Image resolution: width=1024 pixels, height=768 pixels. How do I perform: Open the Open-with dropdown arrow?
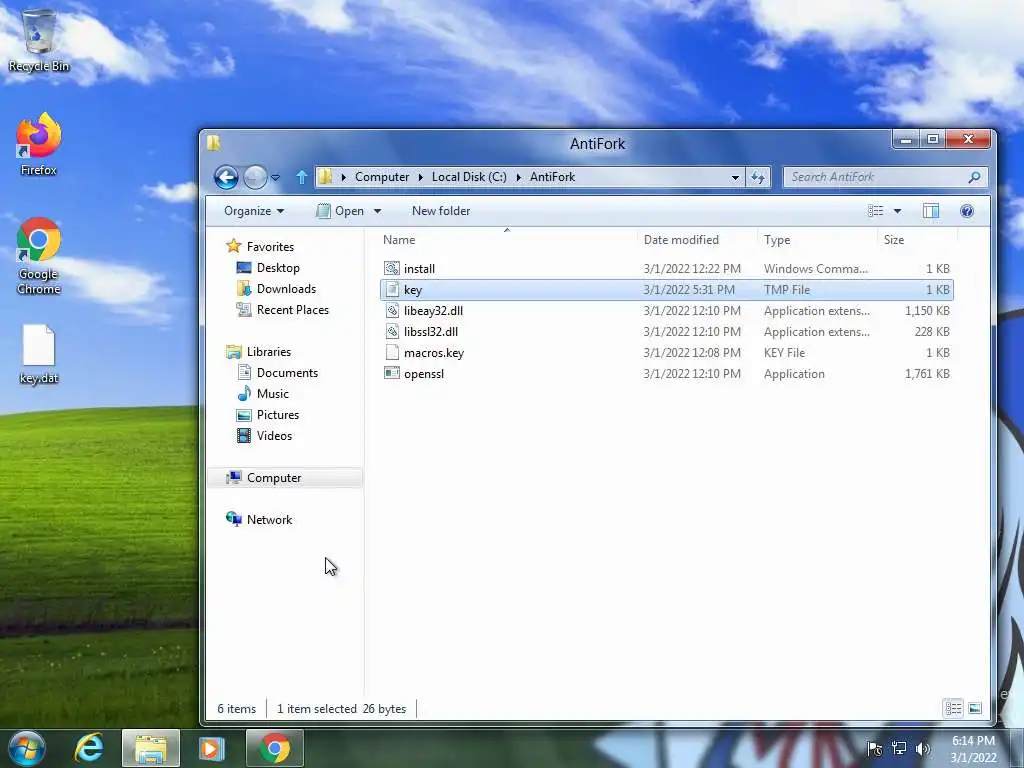(x=377, y=211)
